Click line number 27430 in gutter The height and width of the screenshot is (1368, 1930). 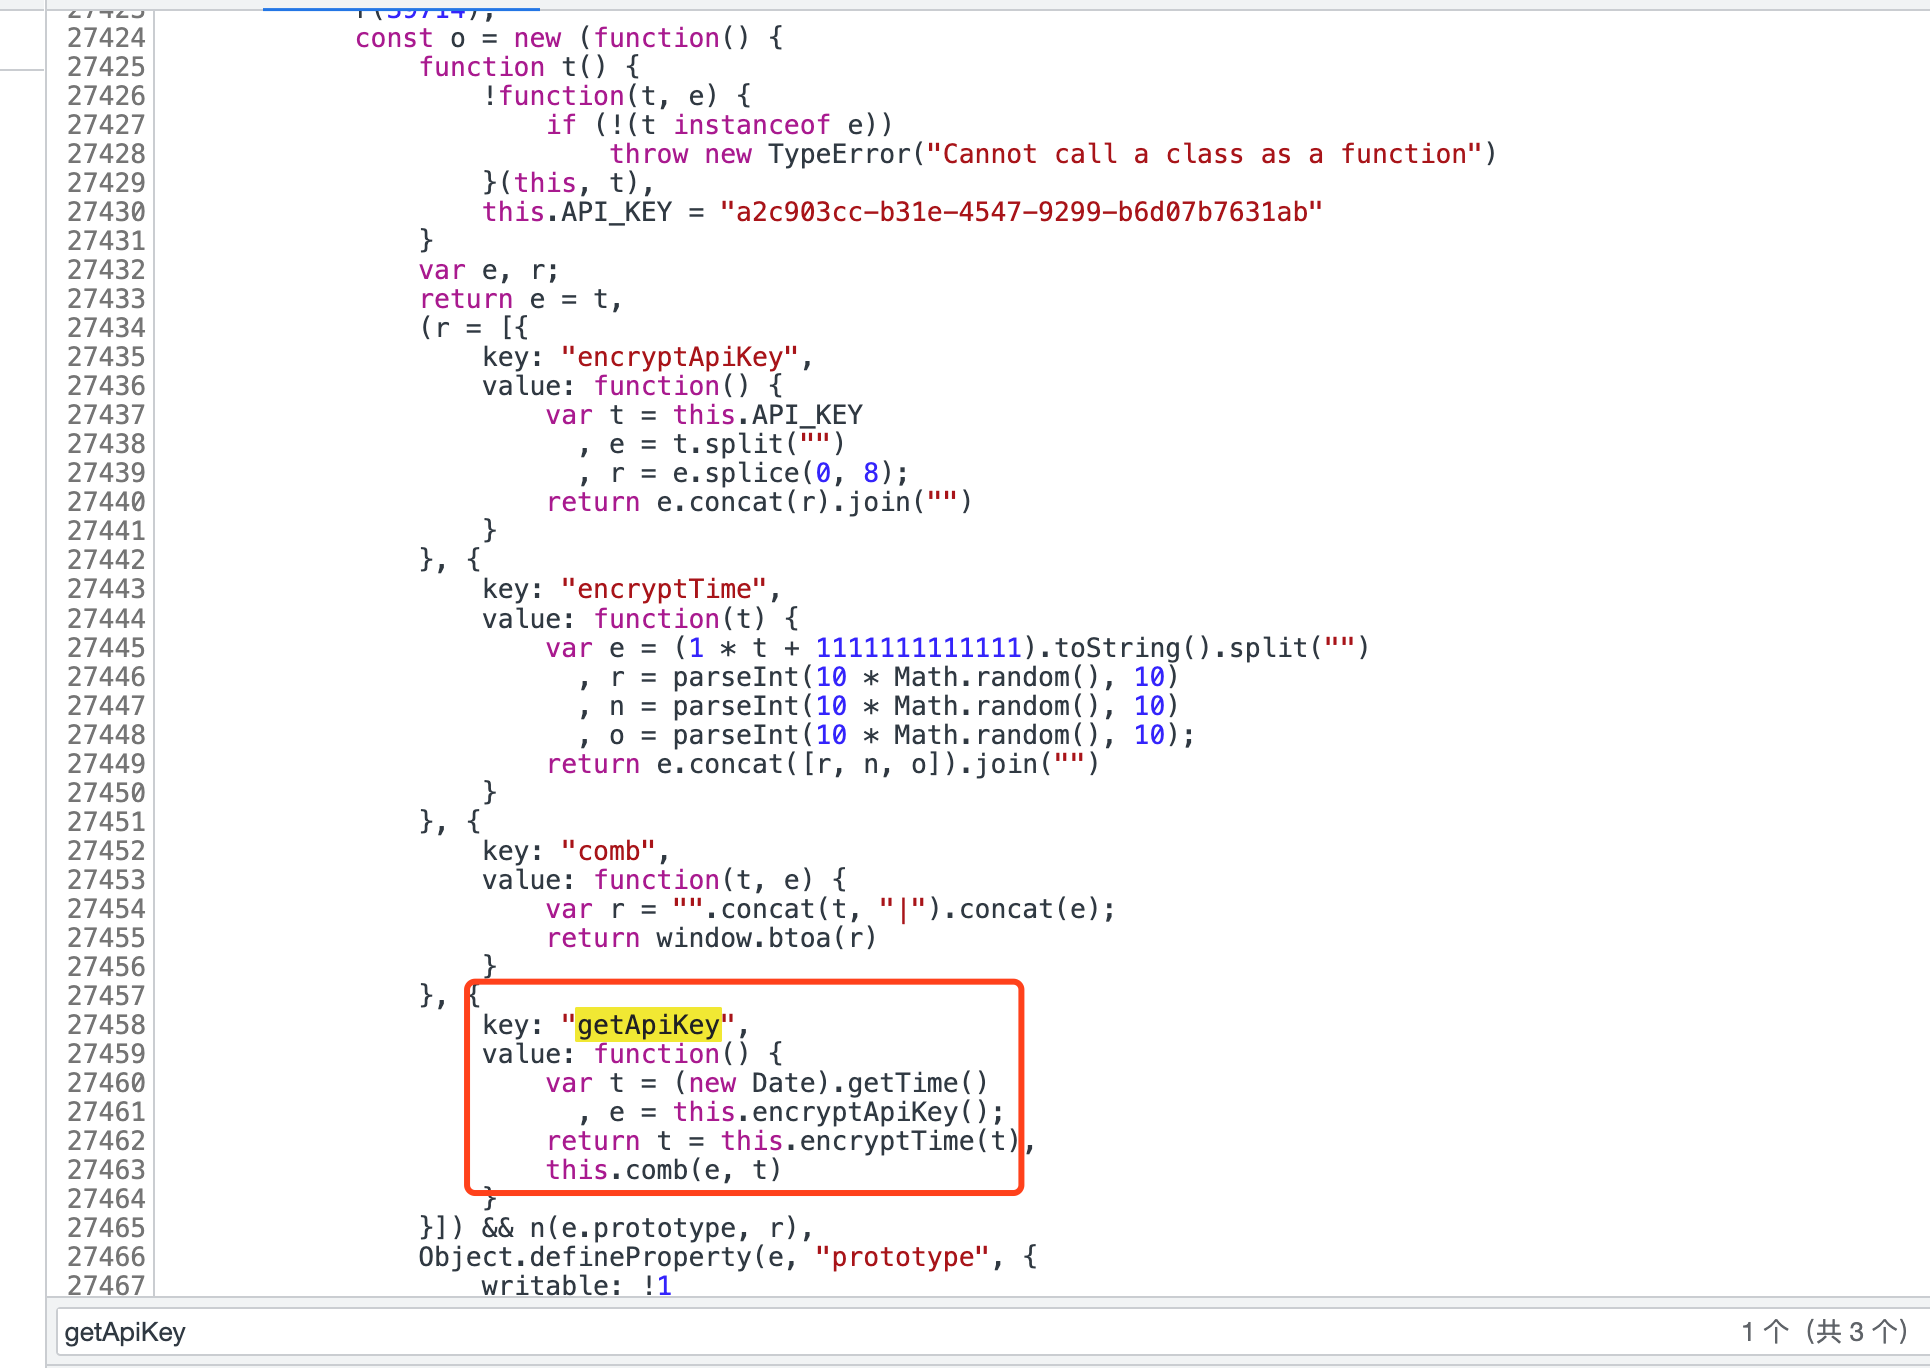106,212
